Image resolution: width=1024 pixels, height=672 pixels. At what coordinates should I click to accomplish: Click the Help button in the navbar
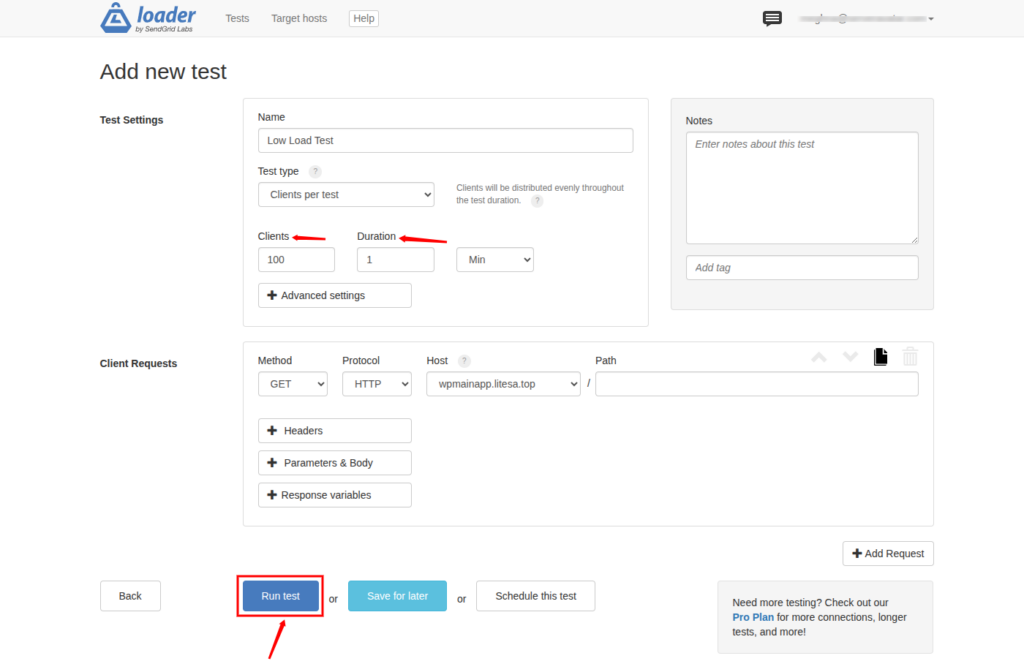point(364,18)
